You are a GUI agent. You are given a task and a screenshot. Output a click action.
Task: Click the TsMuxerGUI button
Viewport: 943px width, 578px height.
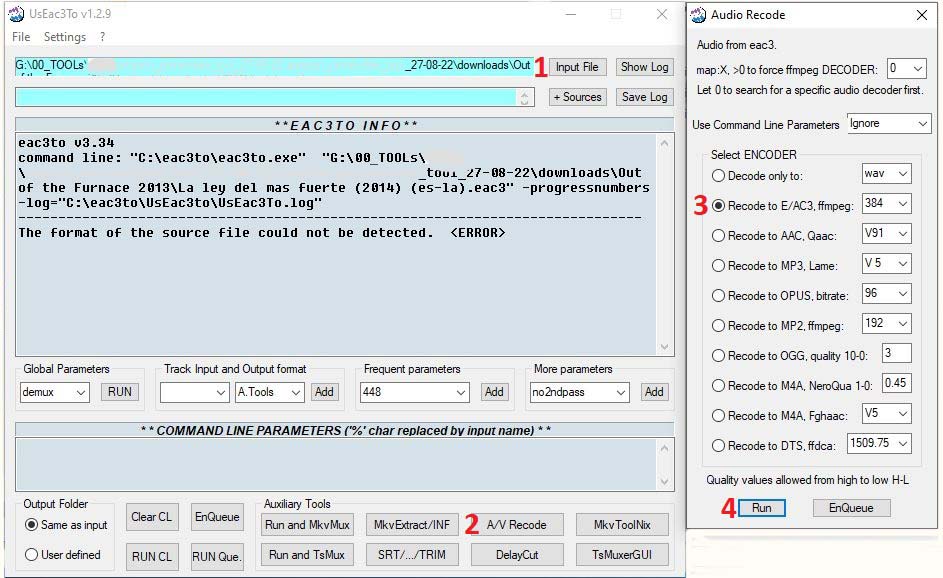coord(622,555)
